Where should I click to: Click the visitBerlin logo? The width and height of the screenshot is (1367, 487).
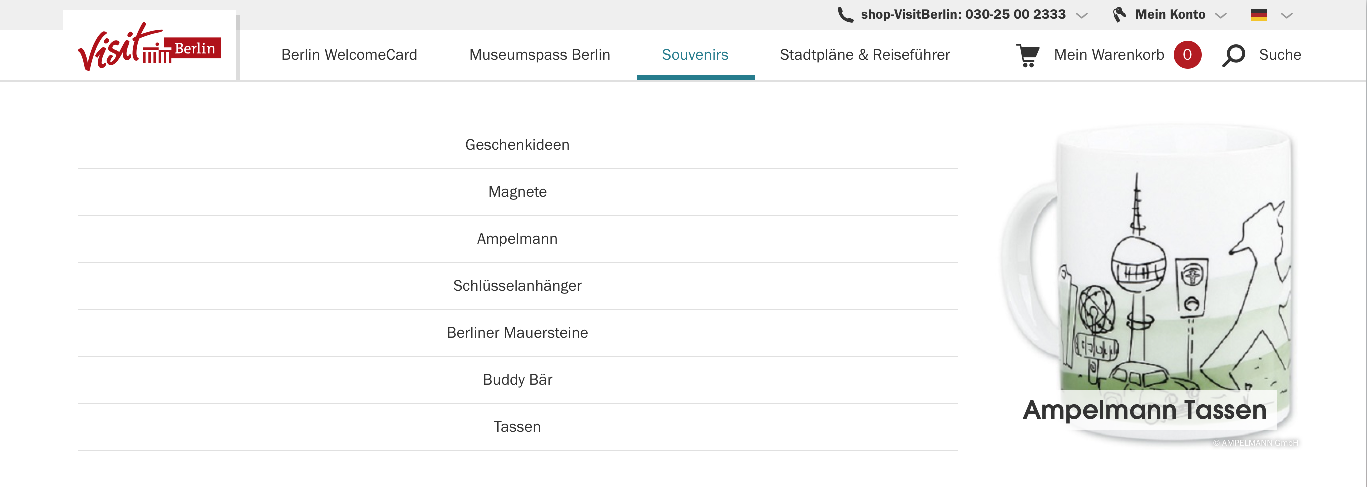150,47
